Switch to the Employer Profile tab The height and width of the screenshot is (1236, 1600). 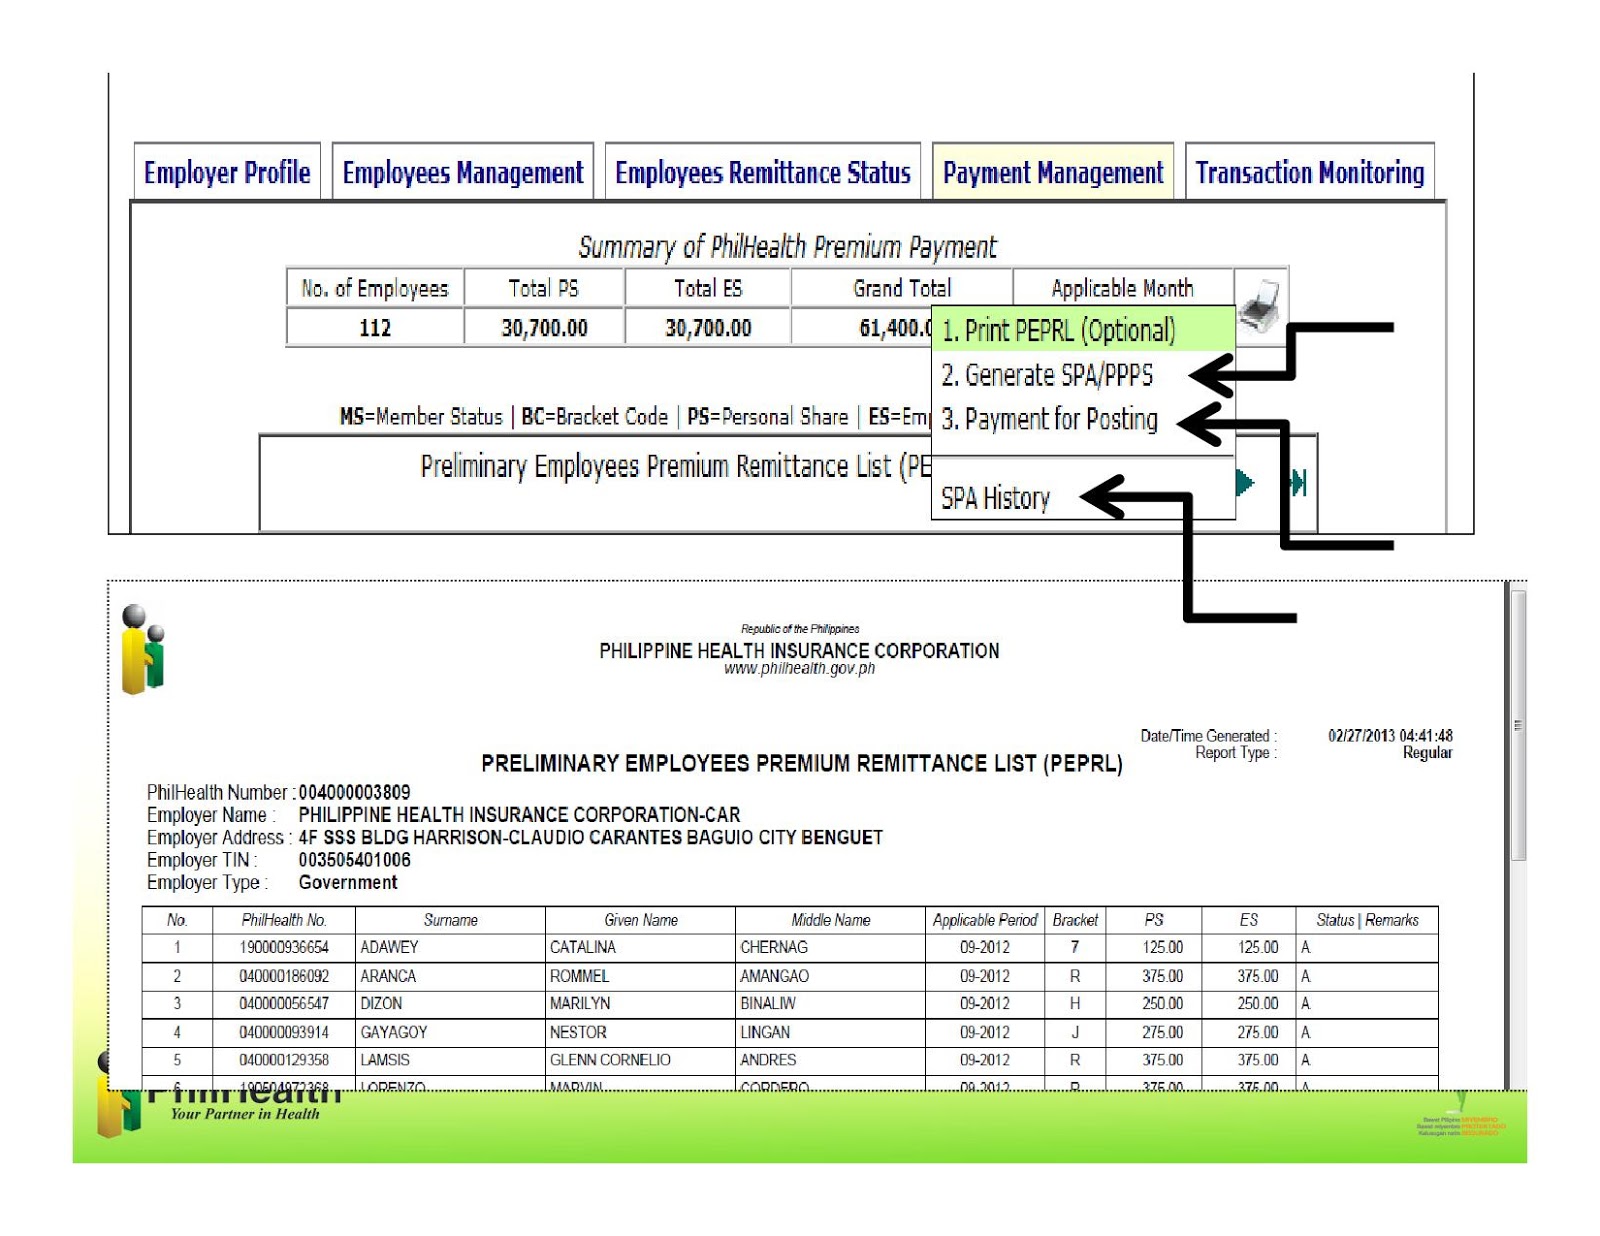[x=227, y=172]
